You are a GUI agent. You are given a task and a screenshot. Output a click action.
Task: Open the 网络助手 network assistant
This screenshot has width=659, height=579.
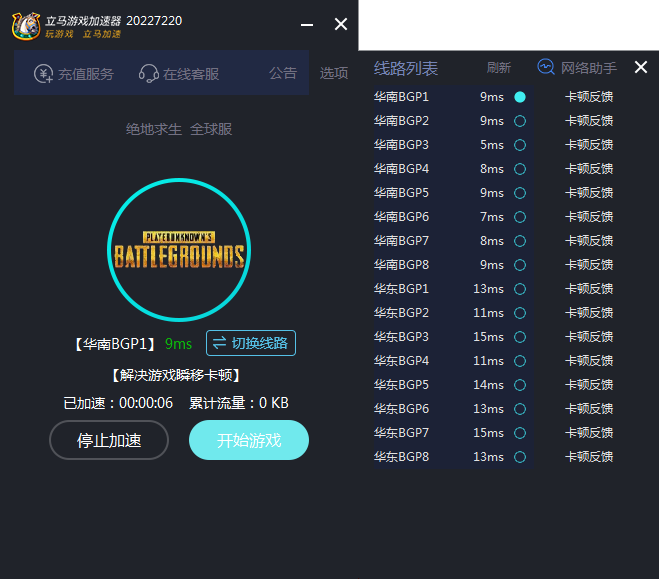577,67
